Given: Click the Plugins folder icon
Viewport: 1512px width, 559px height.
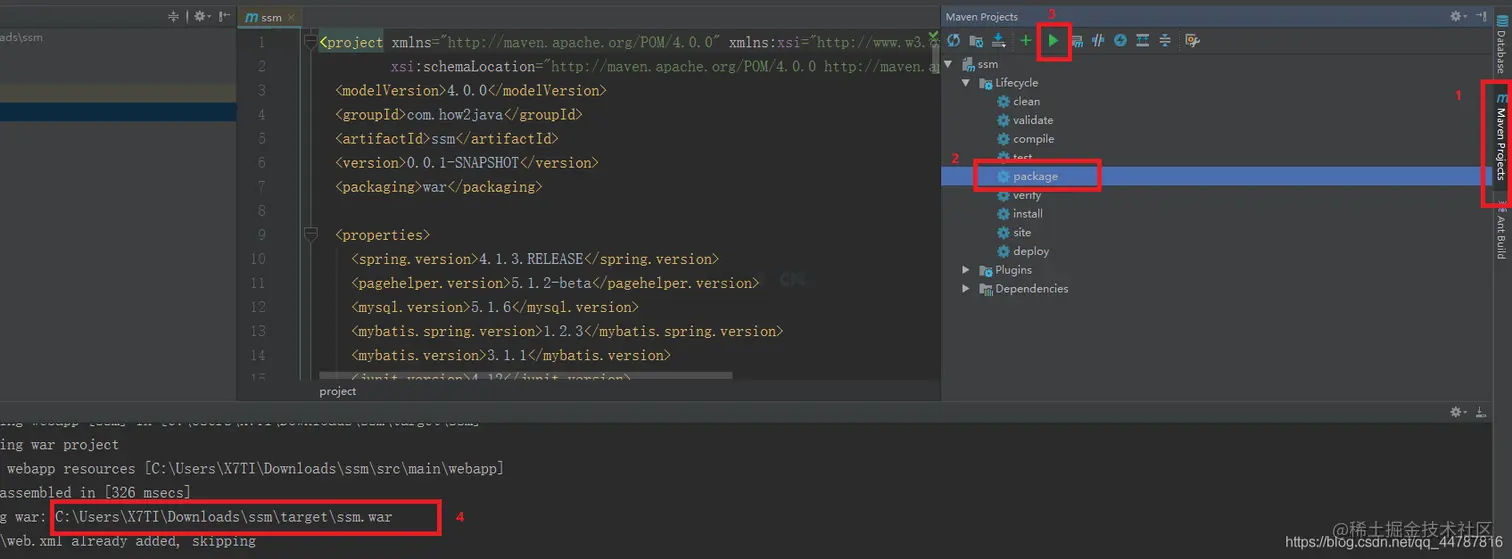Looking at the screenshot, I should click(985, 270).
